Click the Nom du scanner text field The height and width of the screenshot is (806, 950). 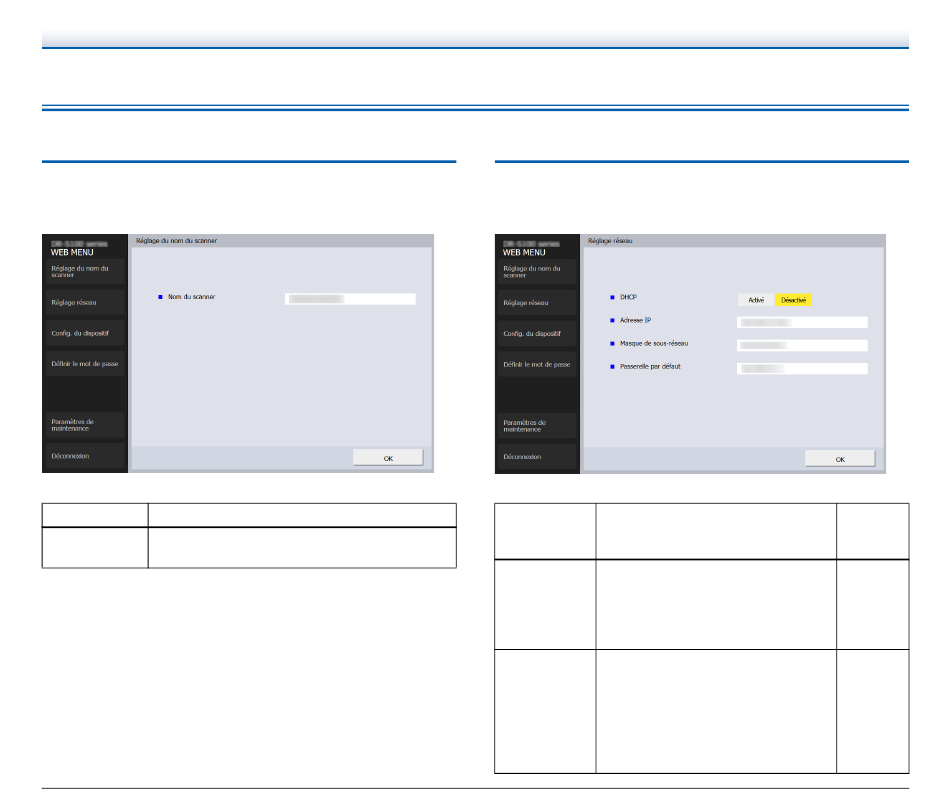pyautogui.click(x=350, y=299)
